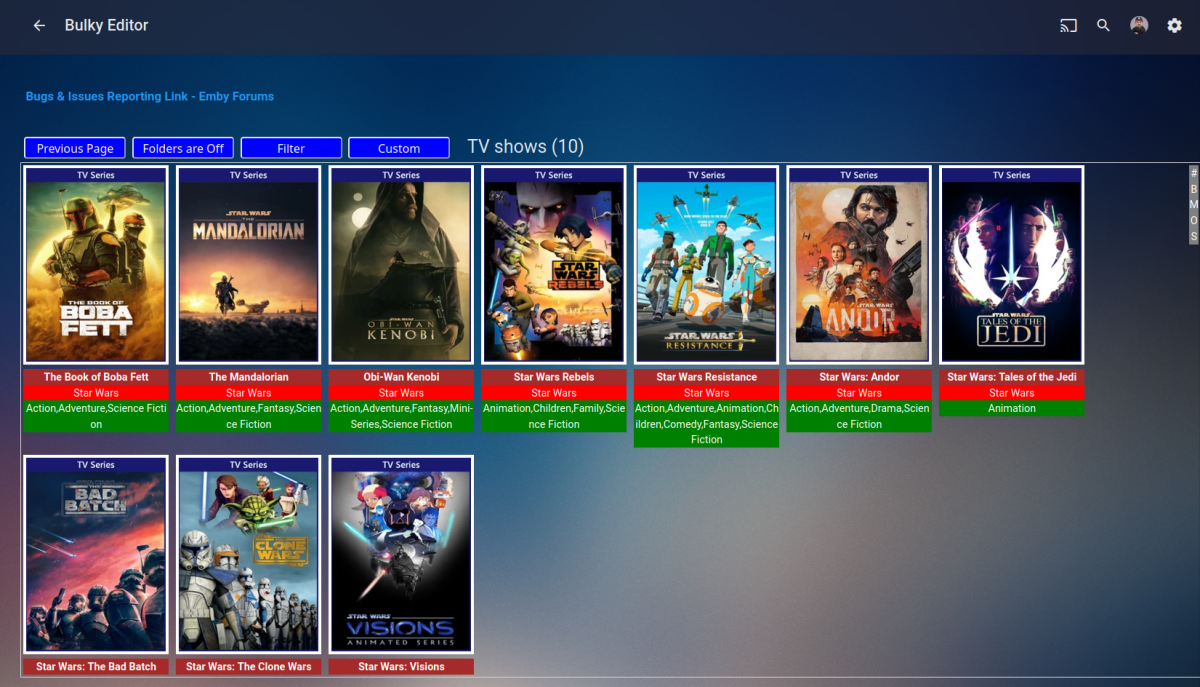Screen dimensions: 1200x687
Task: Open the user profile avatar
Action: 1139,25
